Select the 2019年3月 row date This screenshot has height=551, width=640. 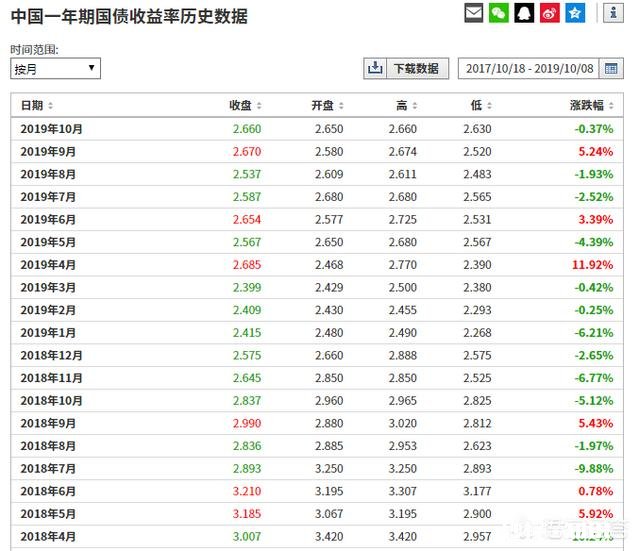click(48, 288)
